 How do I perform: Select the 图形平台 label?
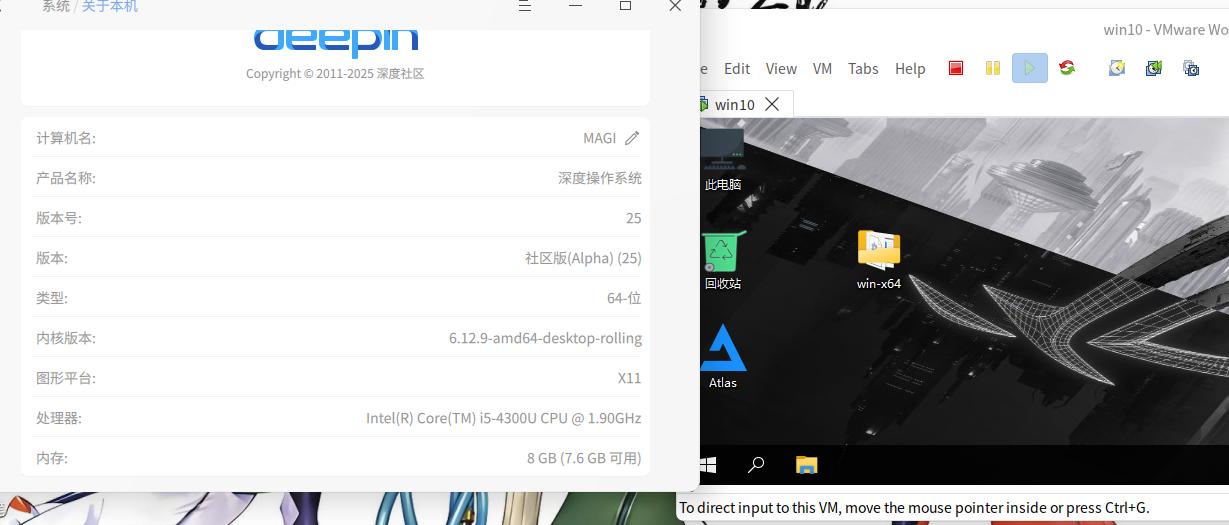click(x=66, y=378)
